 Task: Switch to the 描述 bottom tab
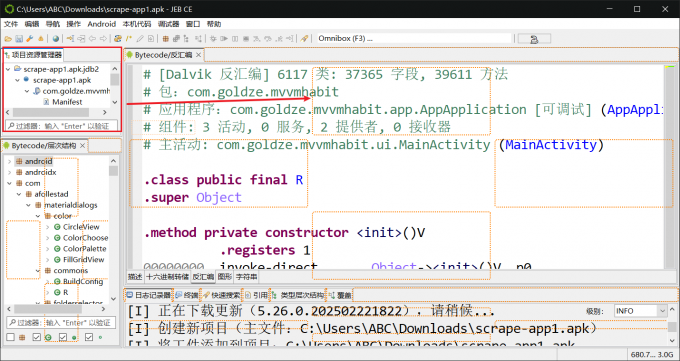tap(135, 277)
